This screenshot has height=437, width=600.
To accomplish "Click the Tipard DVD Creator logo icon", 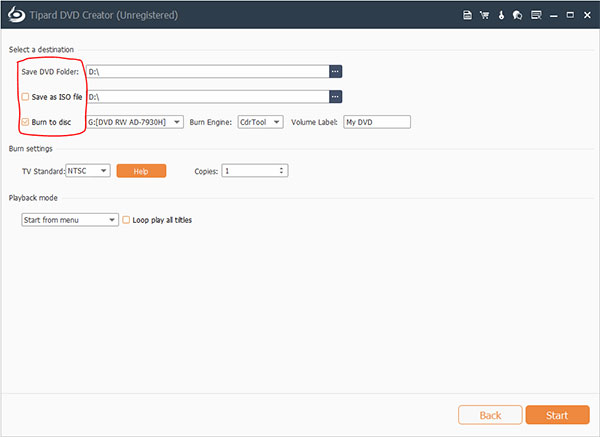I will 16,15.
